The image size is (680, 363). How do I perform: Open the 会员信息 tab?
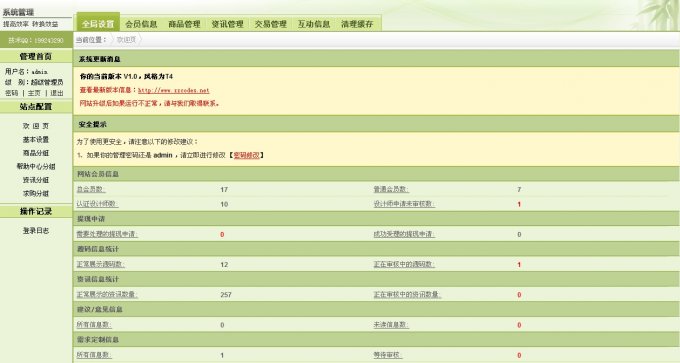point(141,24)
